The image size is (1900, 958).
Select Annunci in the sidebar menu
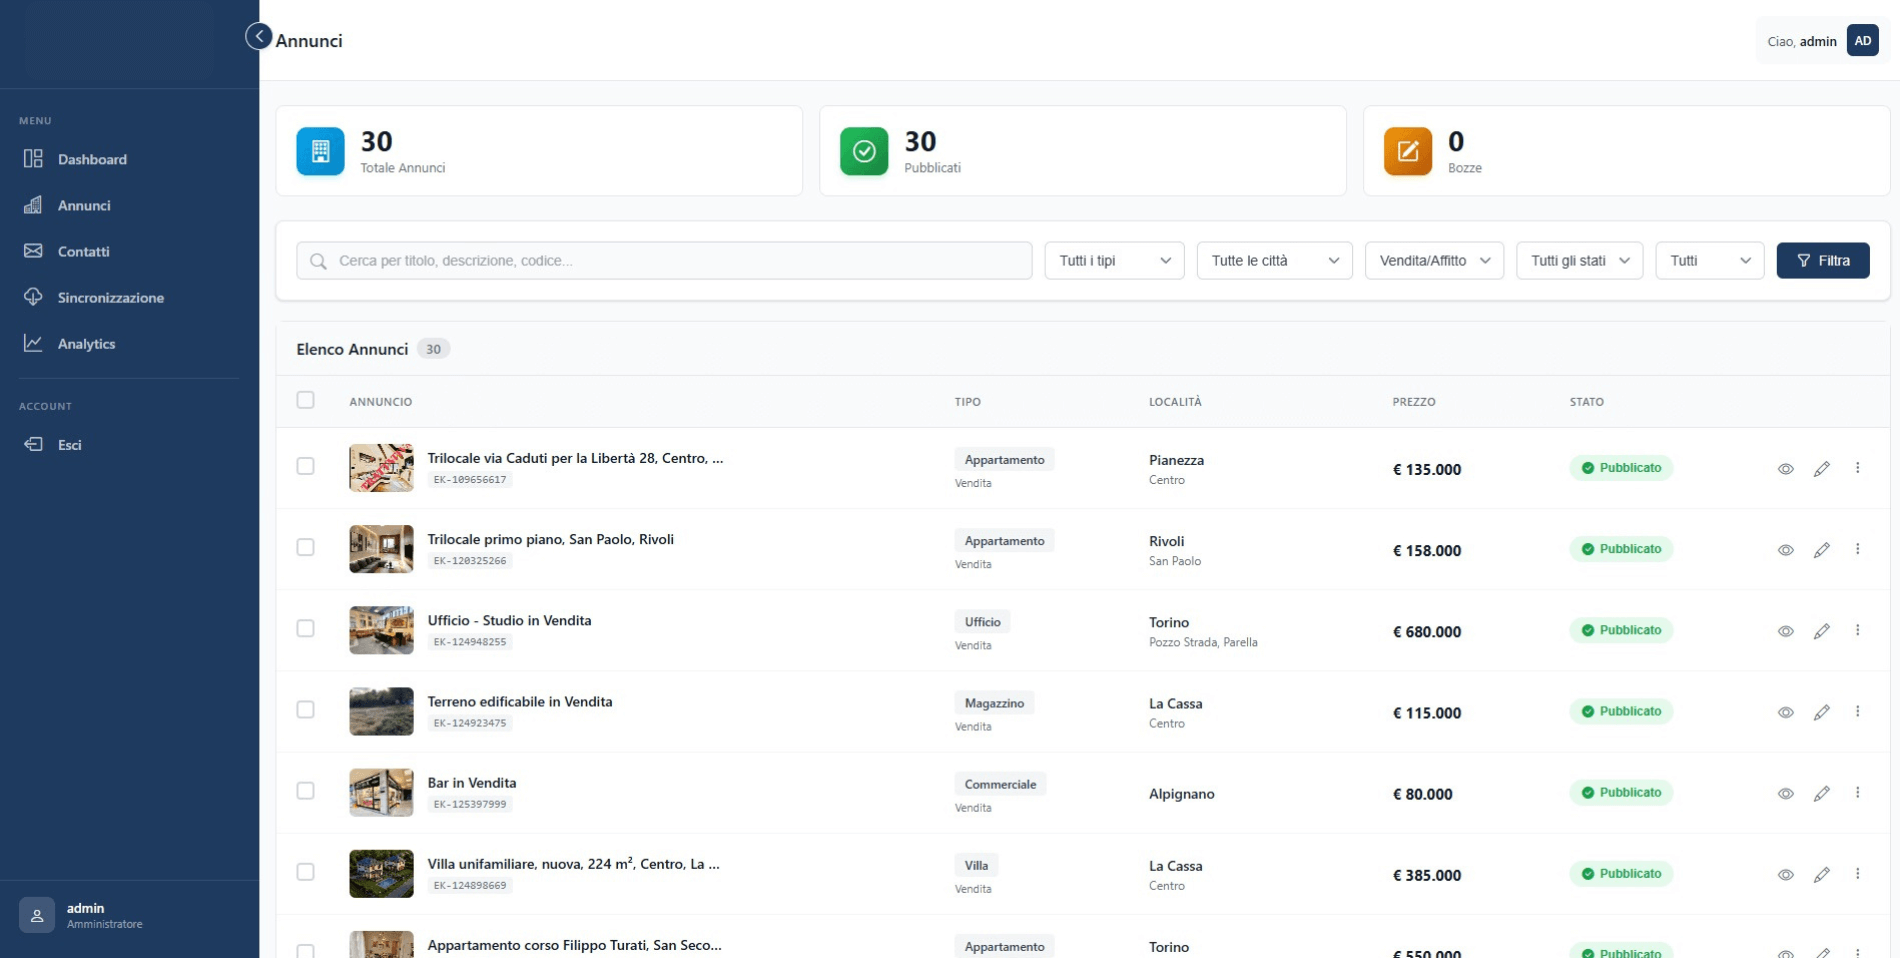pyautogui.click(x=83, y=205)
